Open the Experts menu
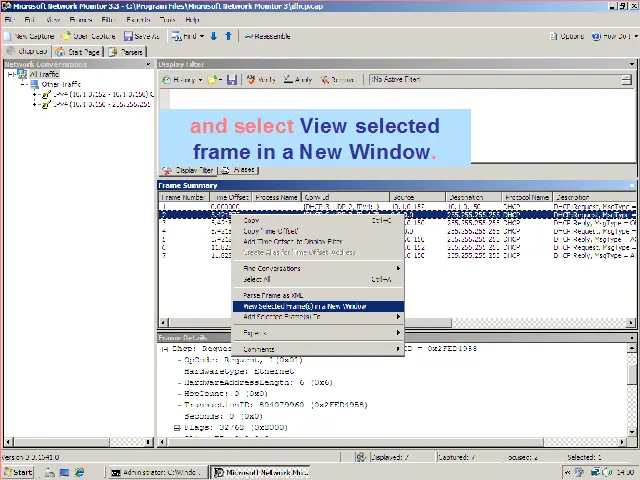Image resolution: width=640 pixels, height=480 pixels. [138, 20]
